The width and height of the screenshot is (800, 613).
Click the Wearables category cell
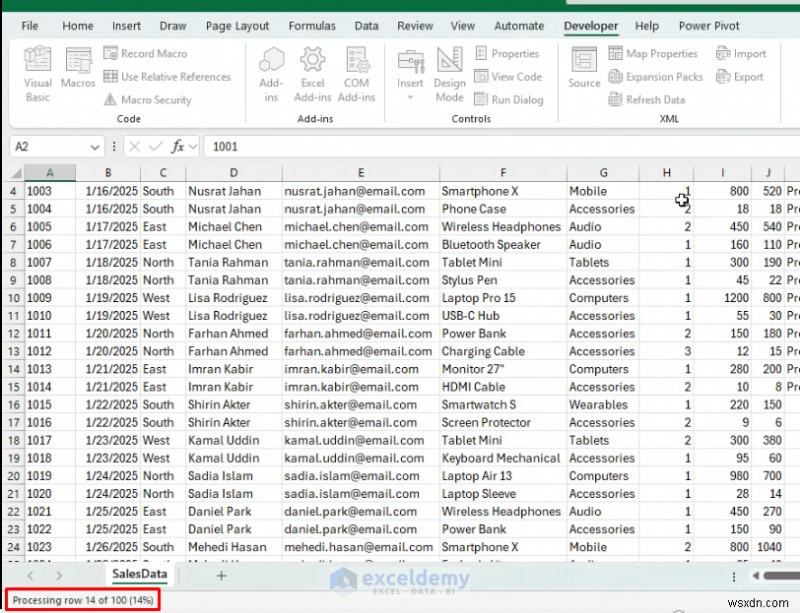[603, 405]
